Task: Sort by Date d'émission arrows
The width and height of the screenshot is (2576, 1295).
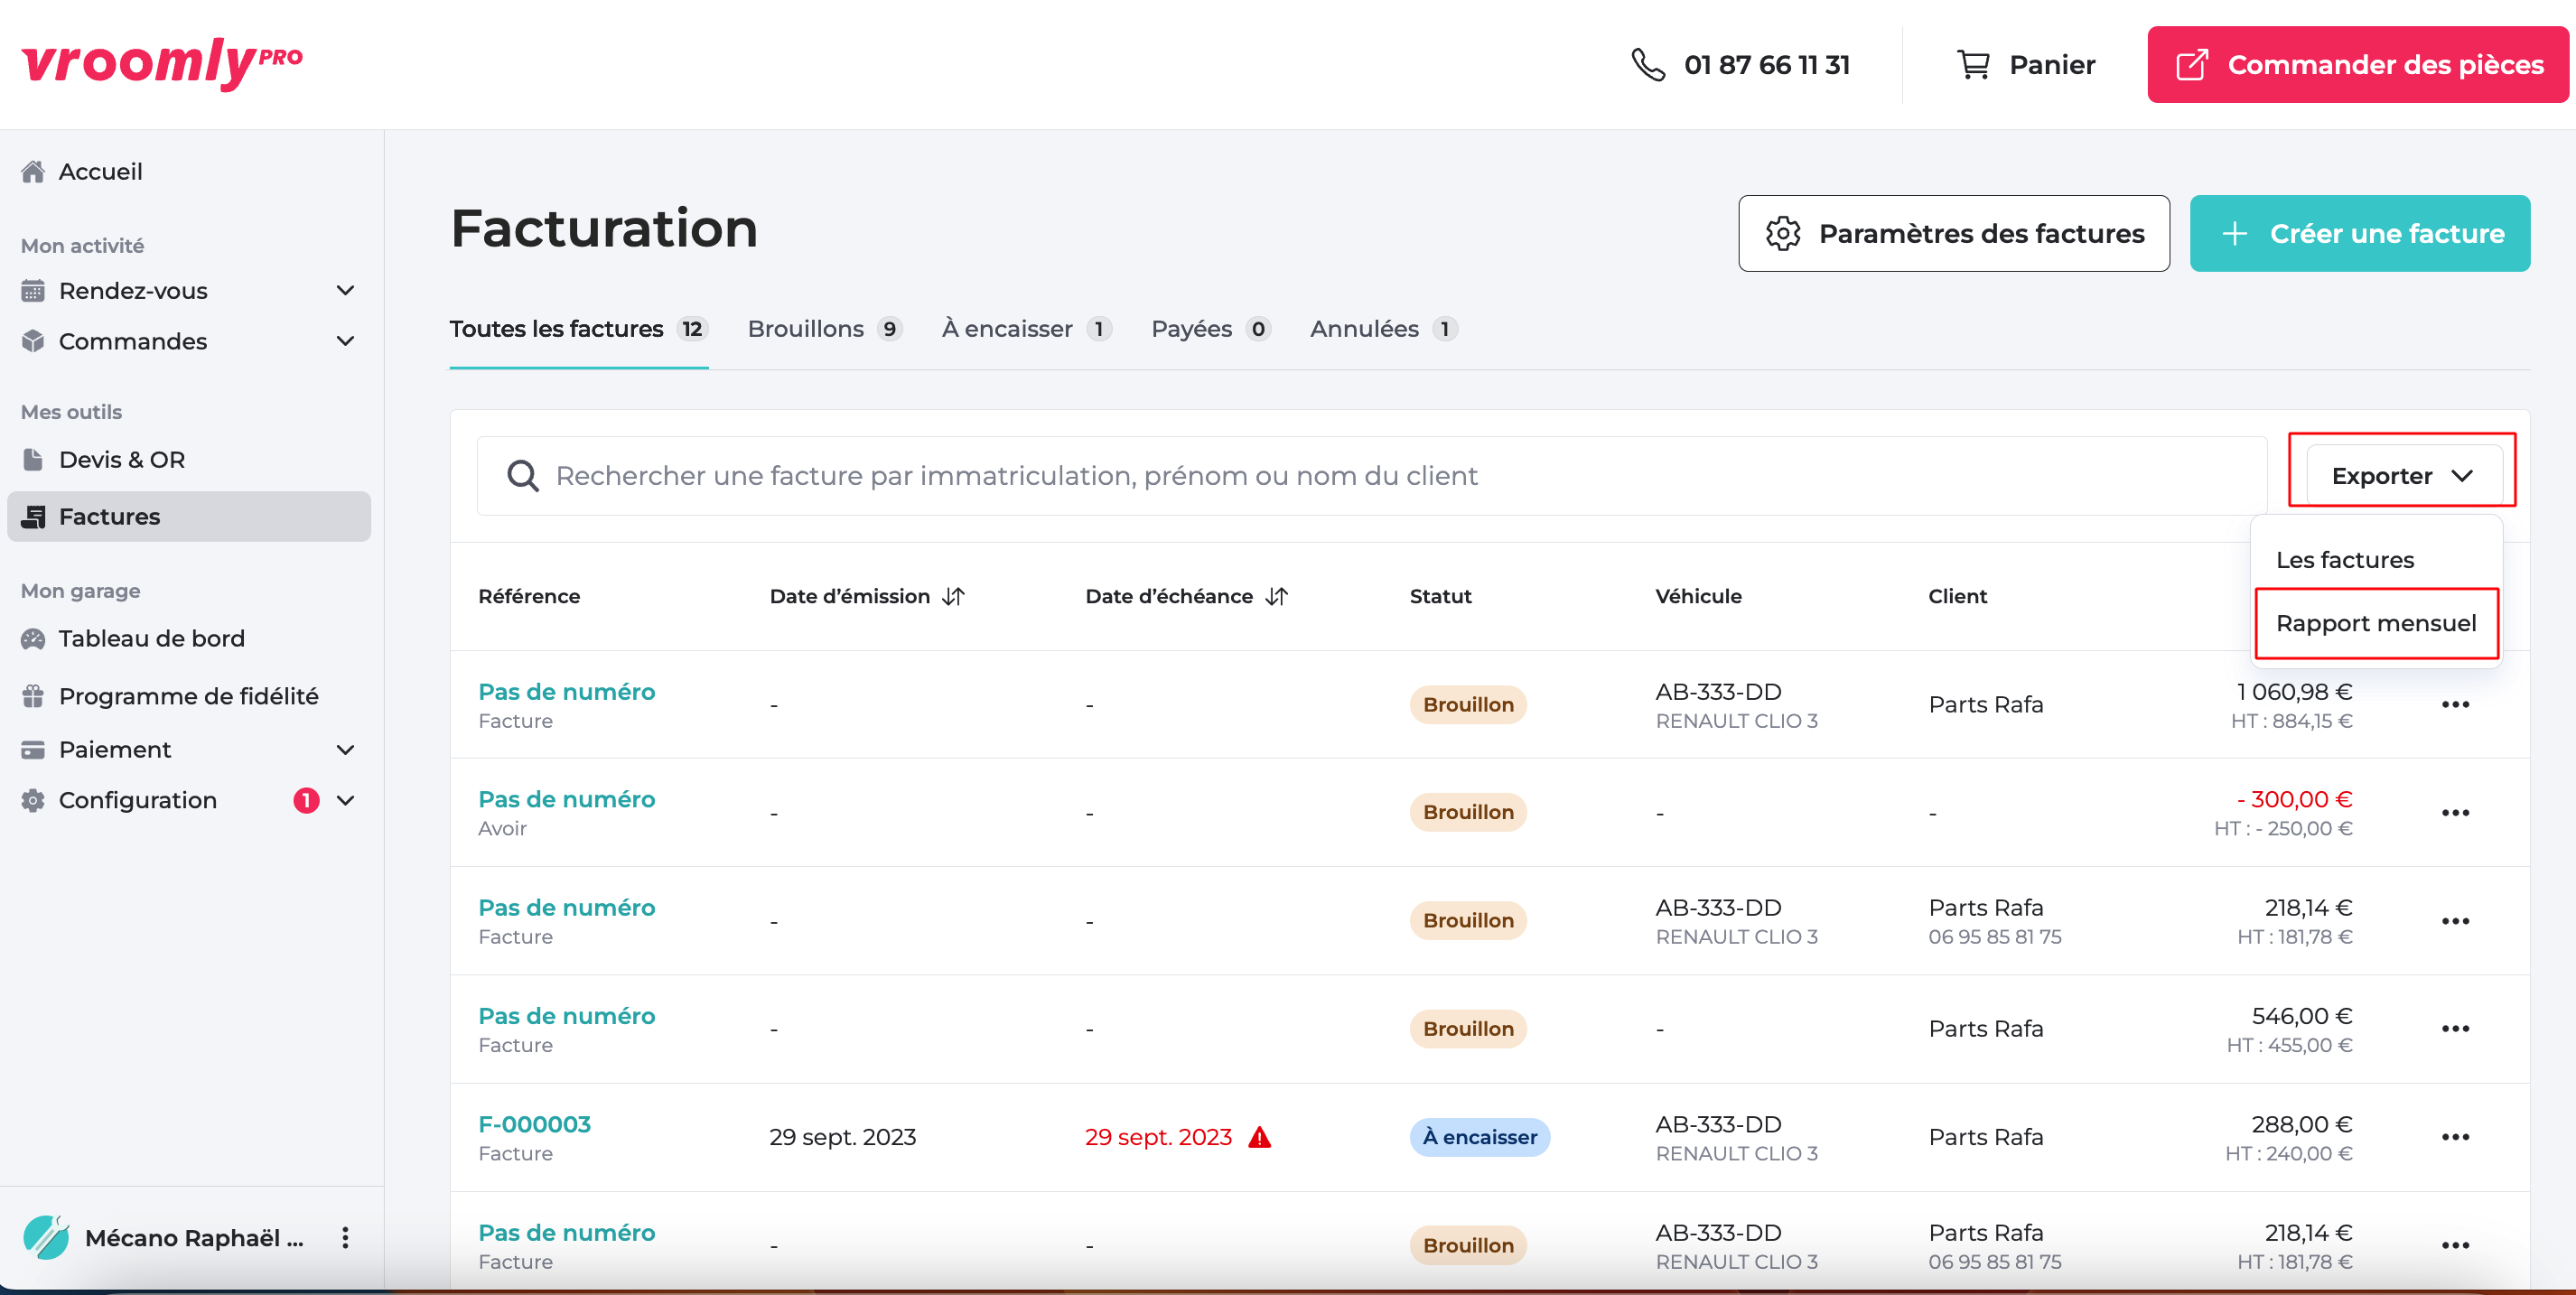Action: click(x=954, y=596)
